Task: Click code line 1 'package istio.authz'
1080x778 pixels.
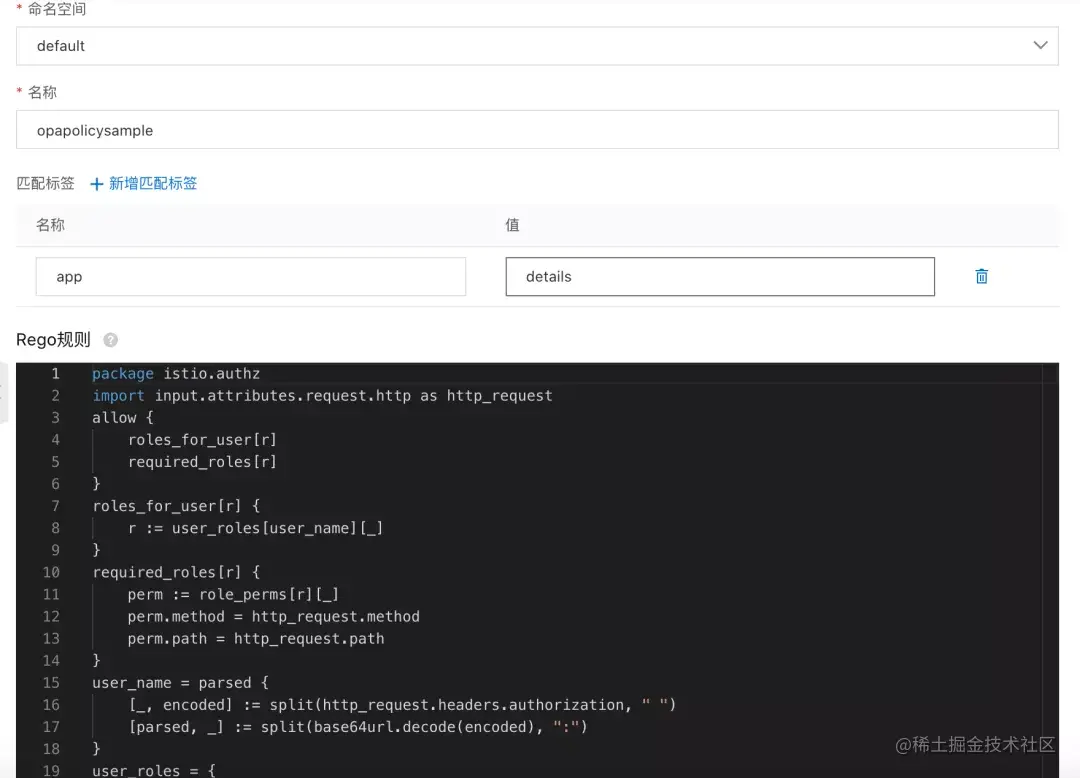Action: click(176, 374)
